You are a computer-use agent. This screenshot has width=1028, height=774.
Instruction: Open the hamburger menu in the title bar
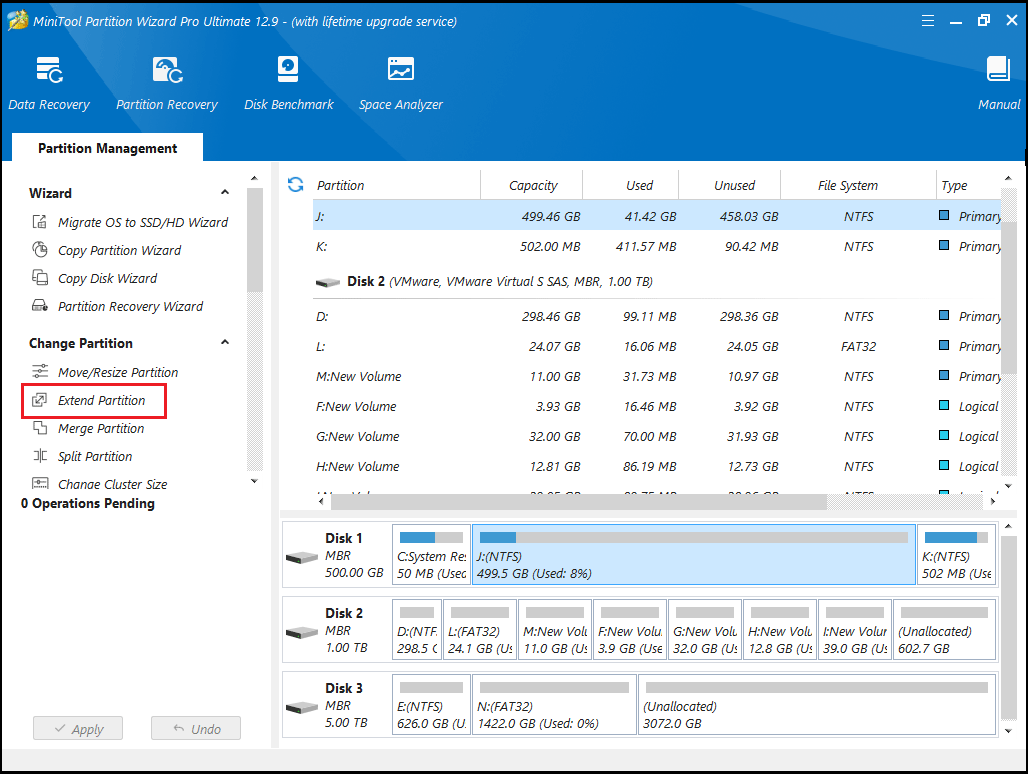[x=928, y=21]
